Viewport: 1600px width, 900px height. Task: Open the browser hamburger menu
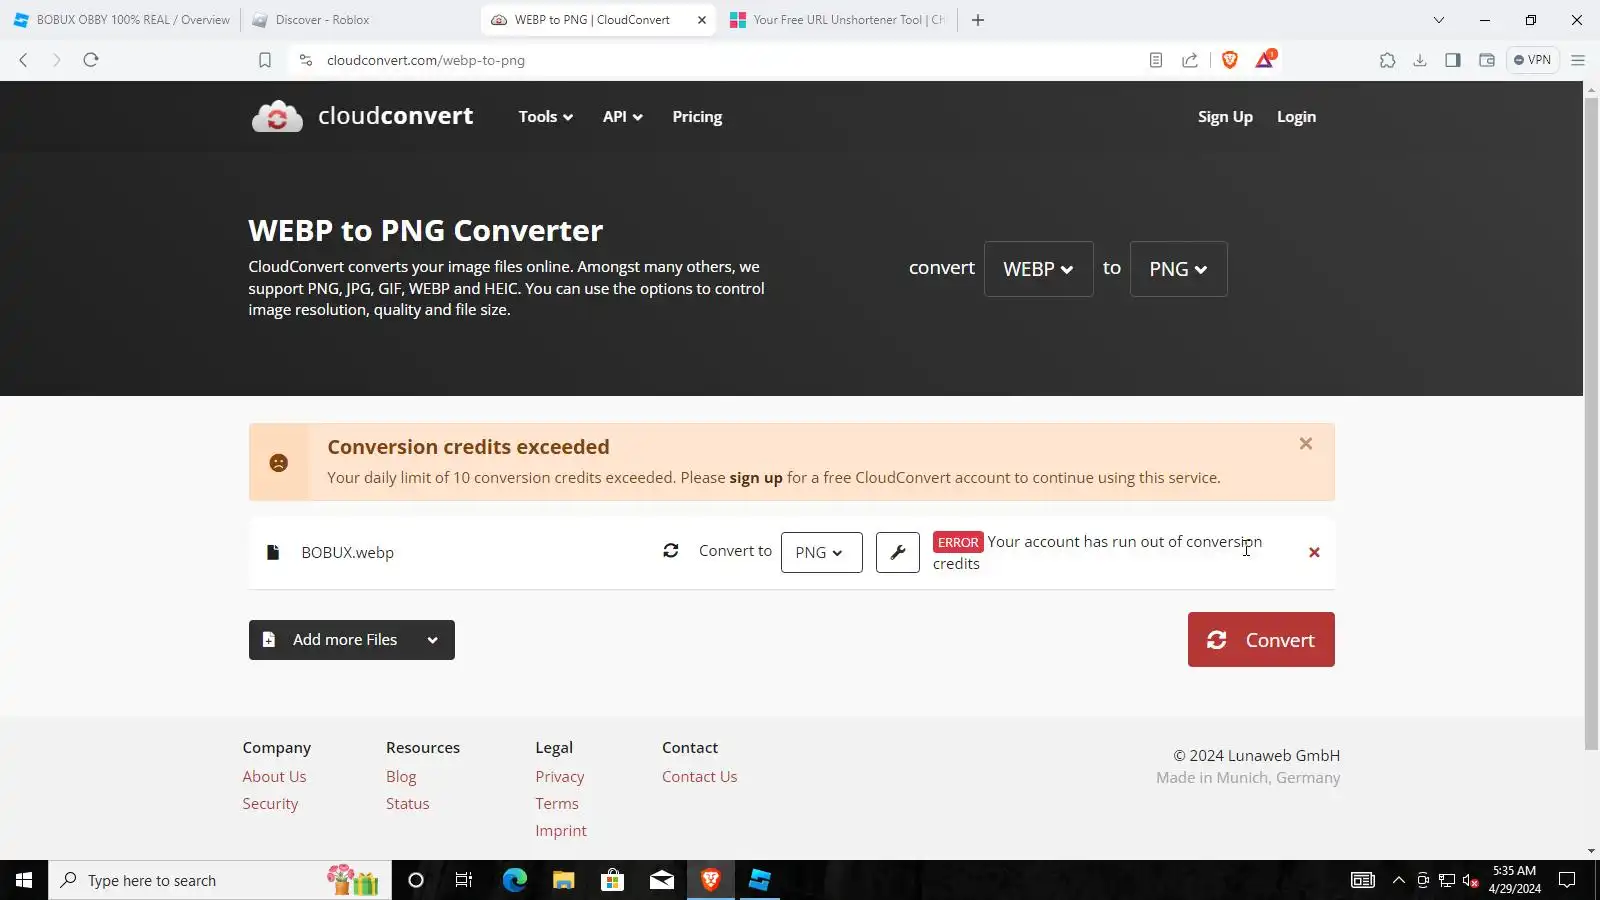click(1578, 60)
